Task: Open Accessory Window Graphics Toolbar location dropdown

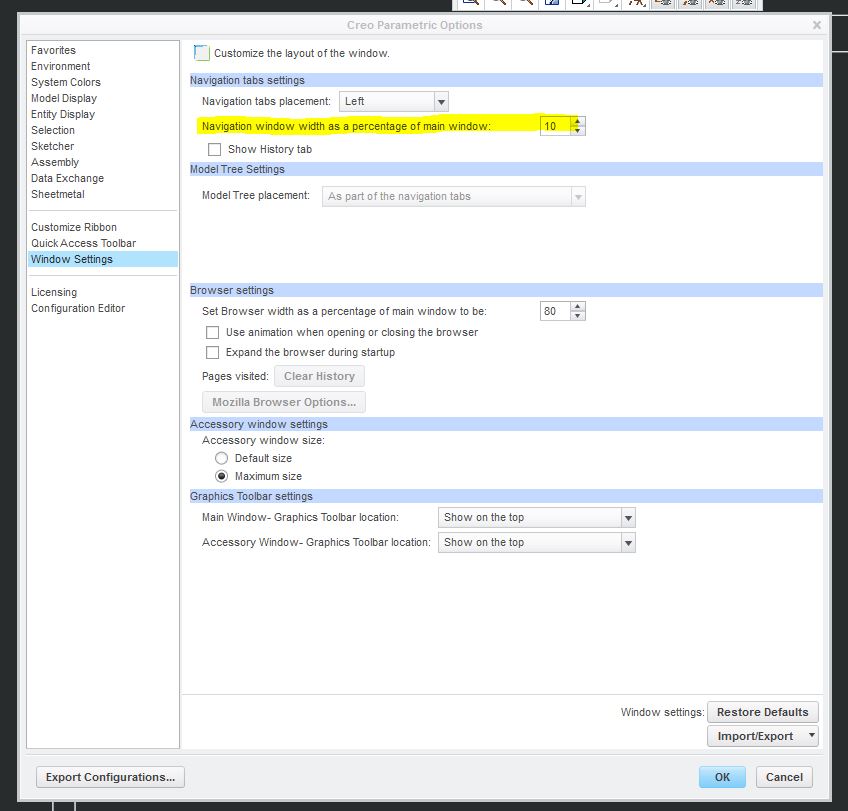Action: pyautogui.click(x=536, y=542)
